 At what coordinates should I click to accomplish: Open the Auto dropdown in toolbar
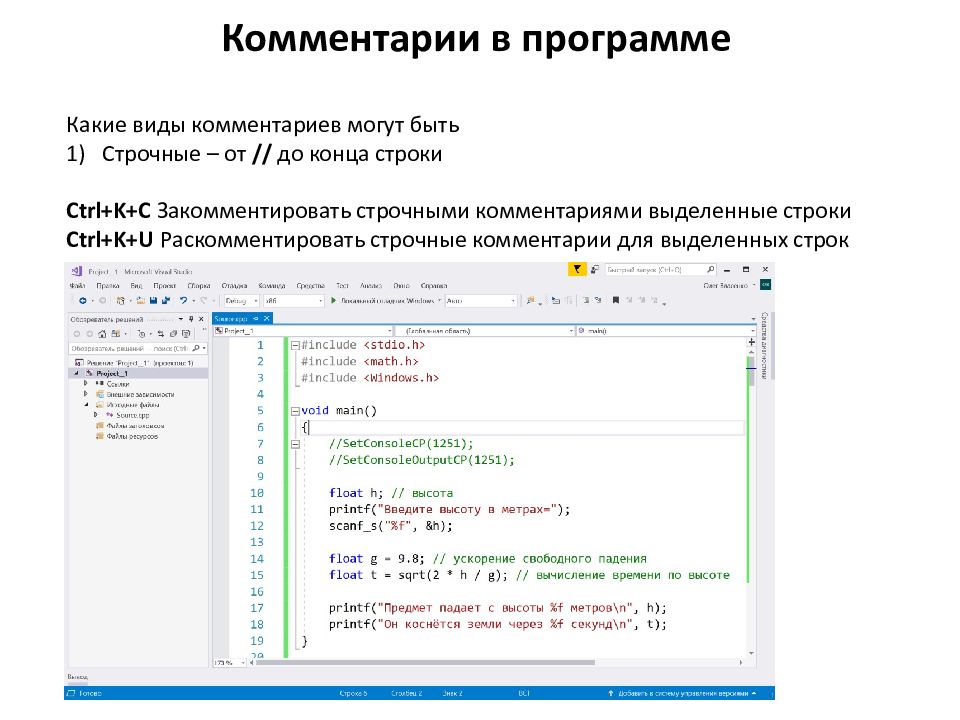coord(481,301)
